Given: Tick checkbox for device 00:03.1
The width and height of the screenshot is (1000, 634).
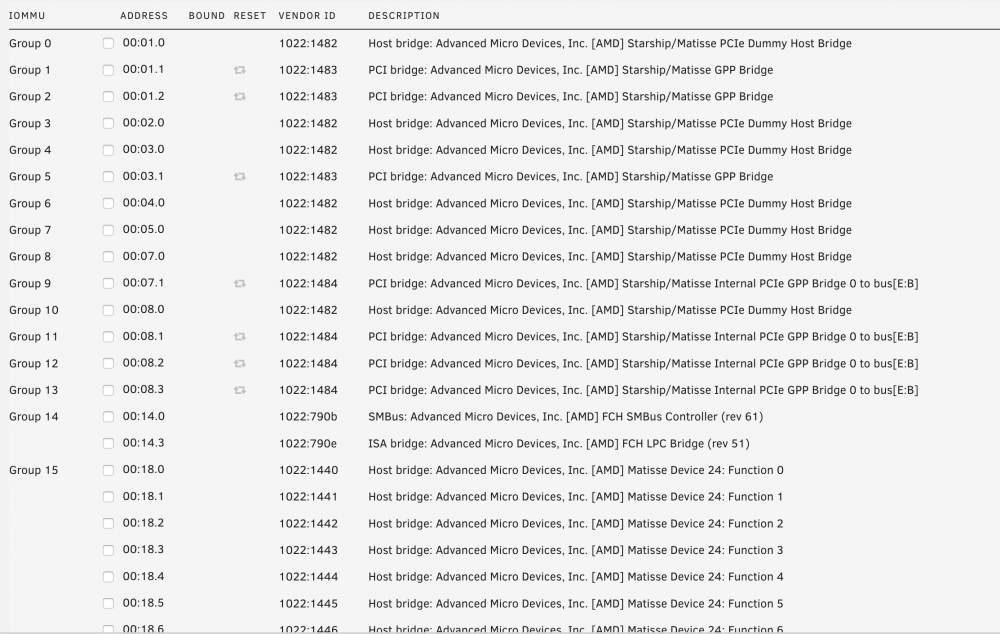Looking at the screenshot, I should coord(108,177).
